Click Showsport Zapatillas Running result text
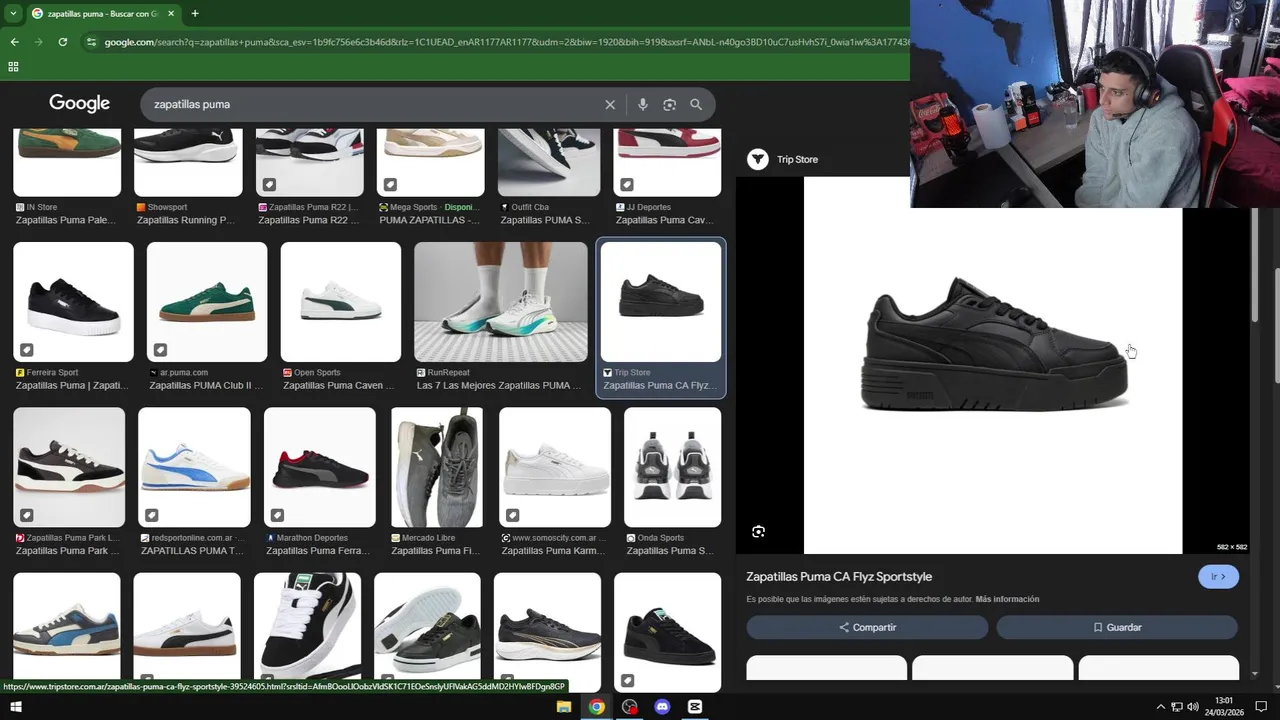 point(186,220)
